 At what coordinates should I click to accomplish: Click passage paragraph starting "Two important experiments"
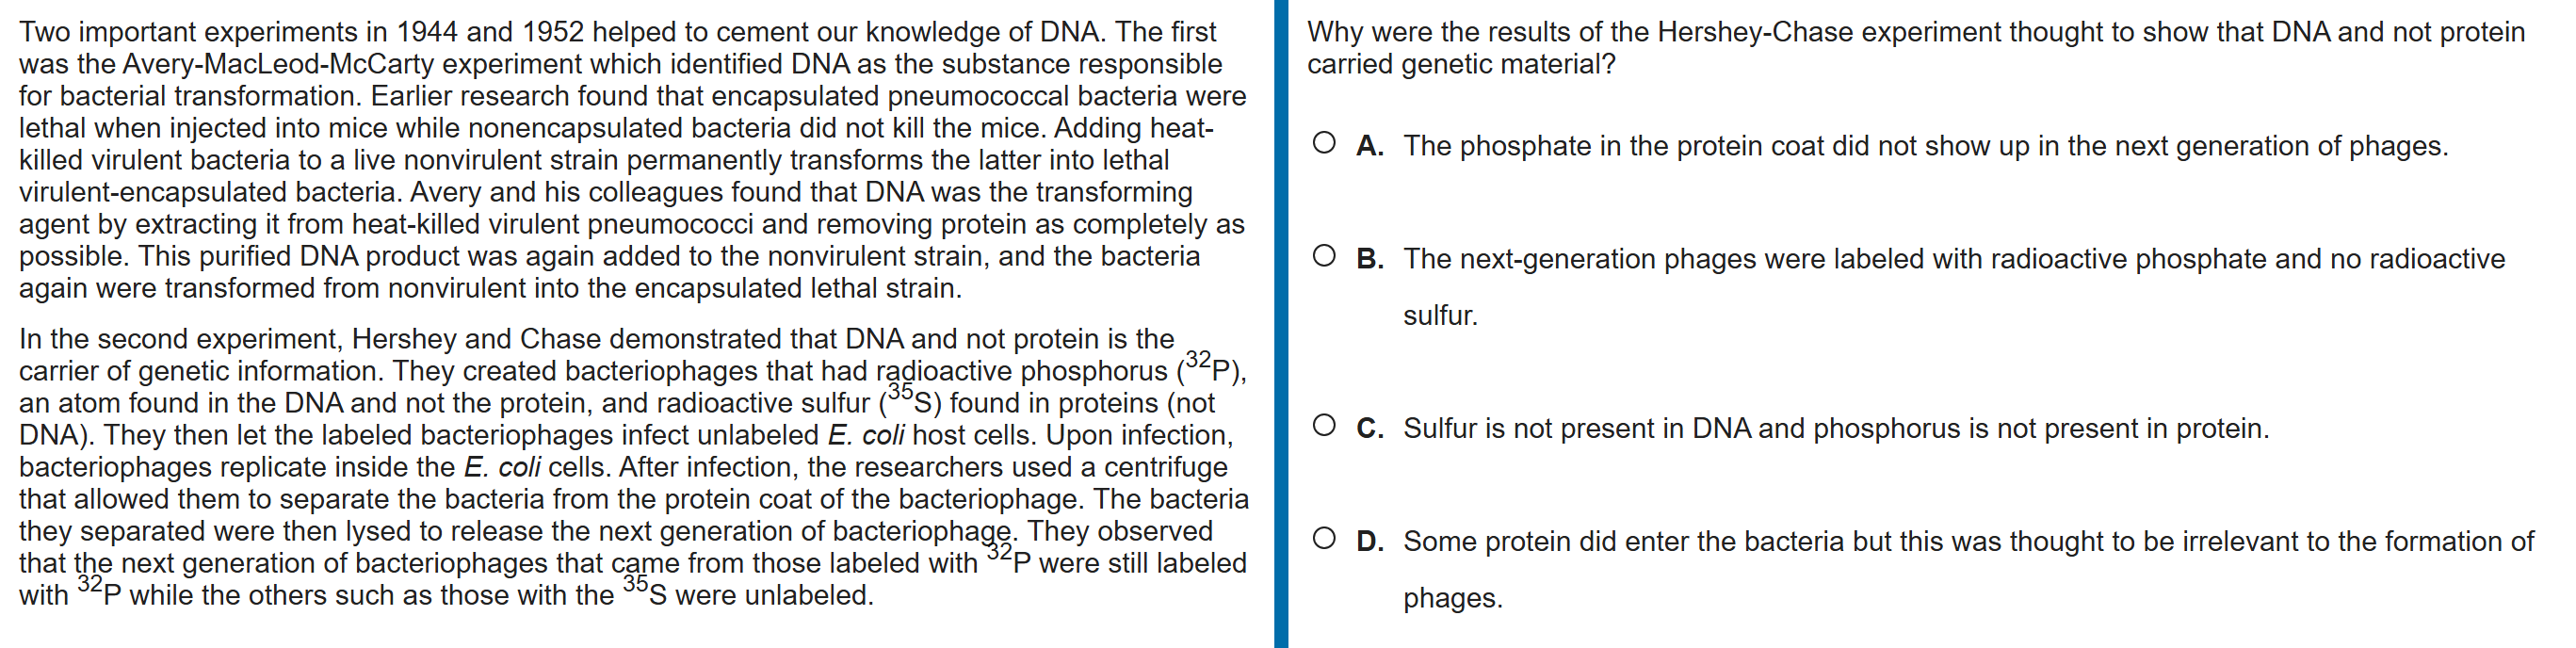coord(632,160)
